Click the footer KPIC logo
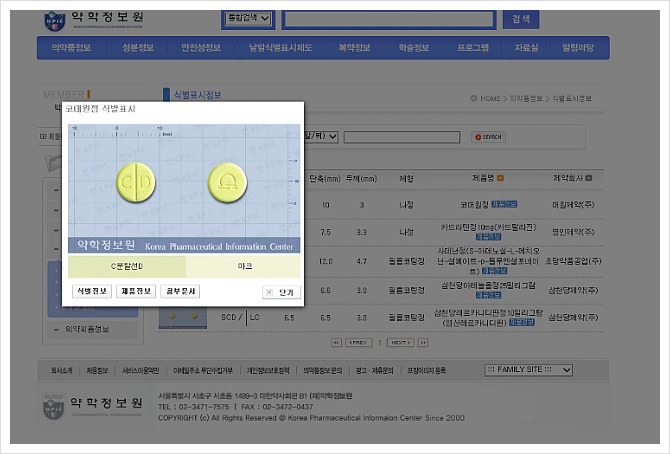 [x=53, y=407]
